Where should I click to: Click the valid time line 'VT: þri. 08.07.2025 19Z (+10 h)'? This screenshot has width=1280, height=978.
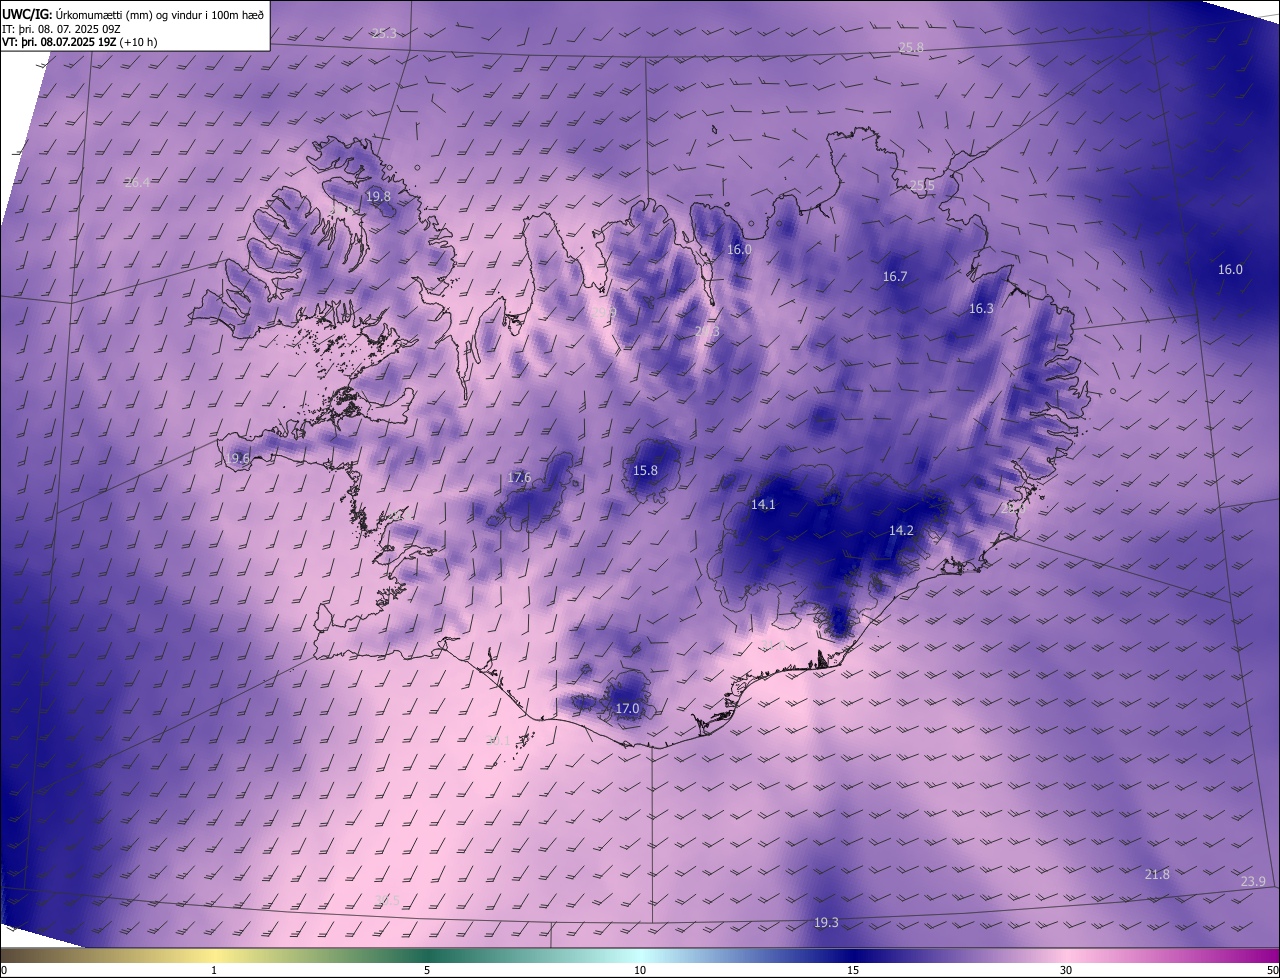80,42
